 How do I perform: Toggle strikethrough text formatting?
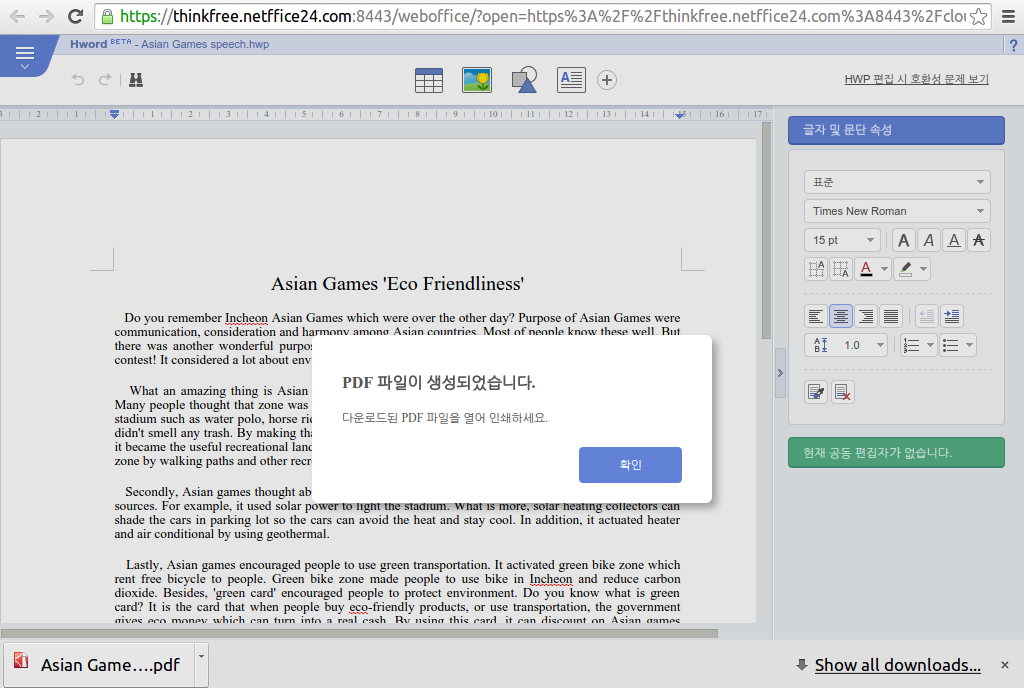click(x=979, y=240)
